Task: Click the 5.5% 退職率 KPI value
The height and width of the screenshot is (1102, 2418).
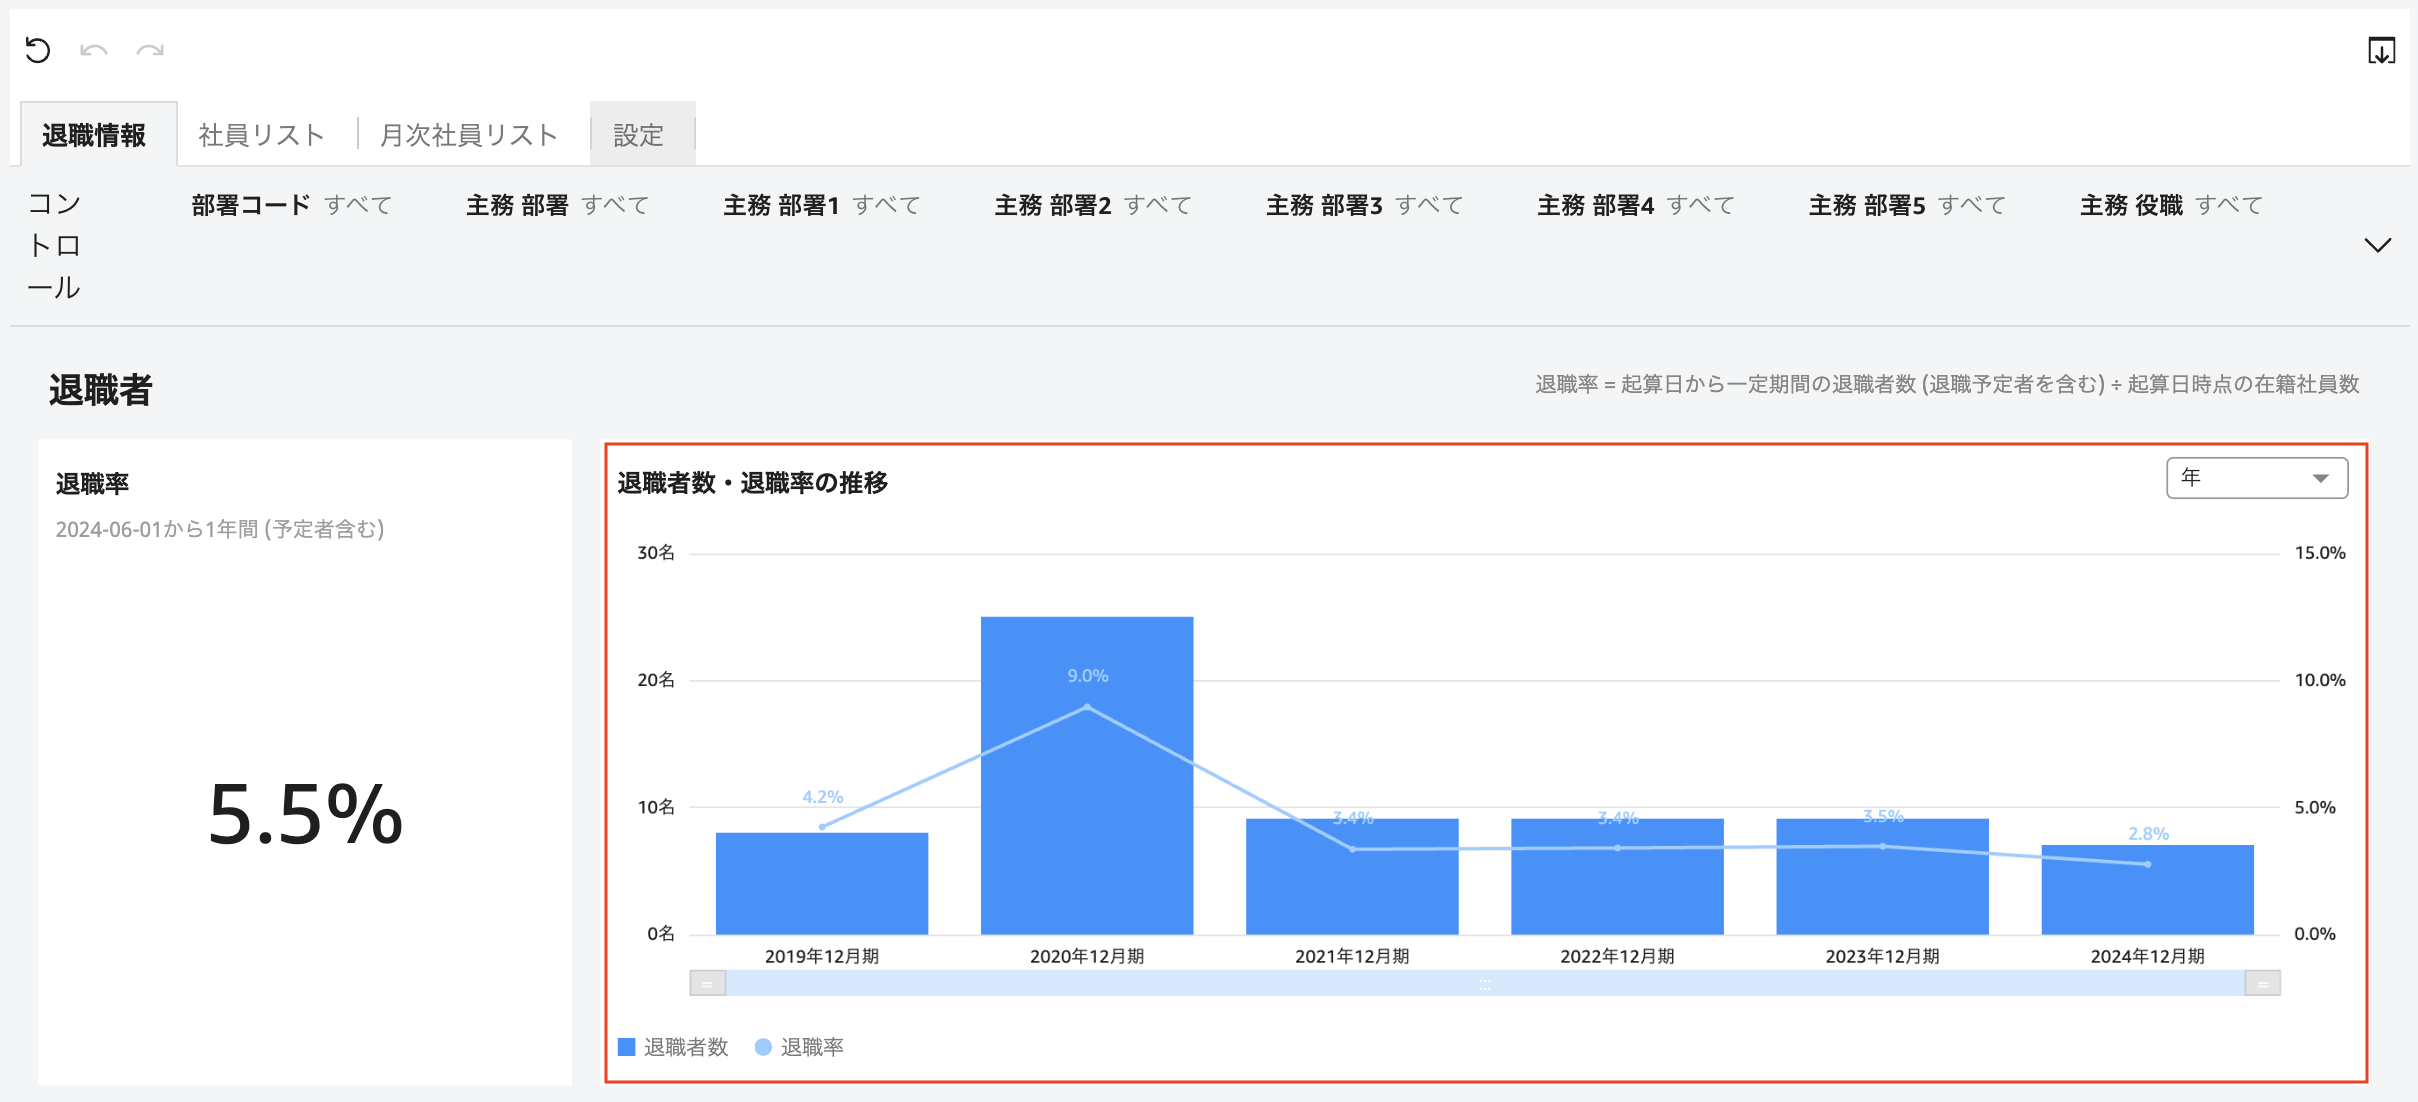Action: (x=305, y=815)
